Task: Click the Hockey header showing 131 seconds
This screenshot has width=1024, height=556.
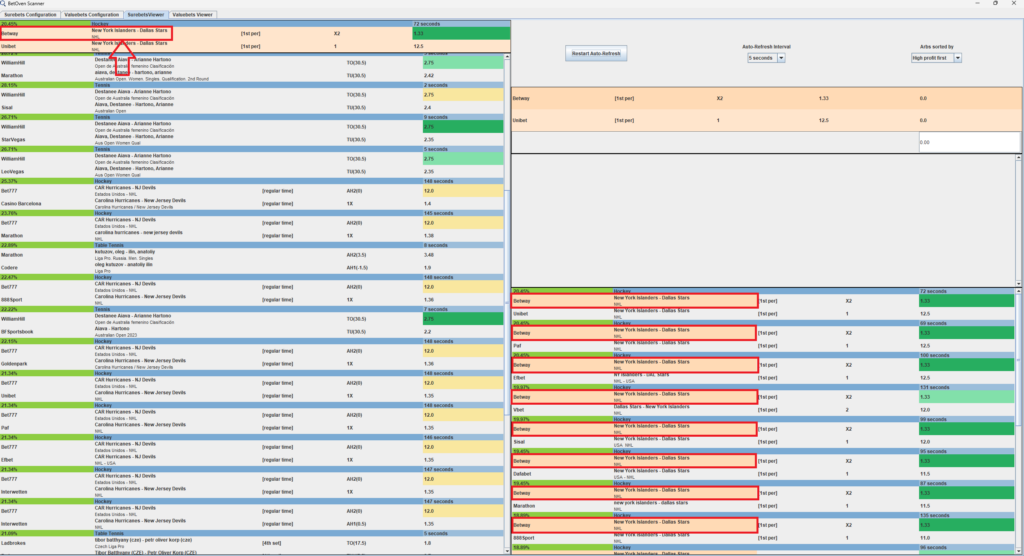Action: (763, 387)
